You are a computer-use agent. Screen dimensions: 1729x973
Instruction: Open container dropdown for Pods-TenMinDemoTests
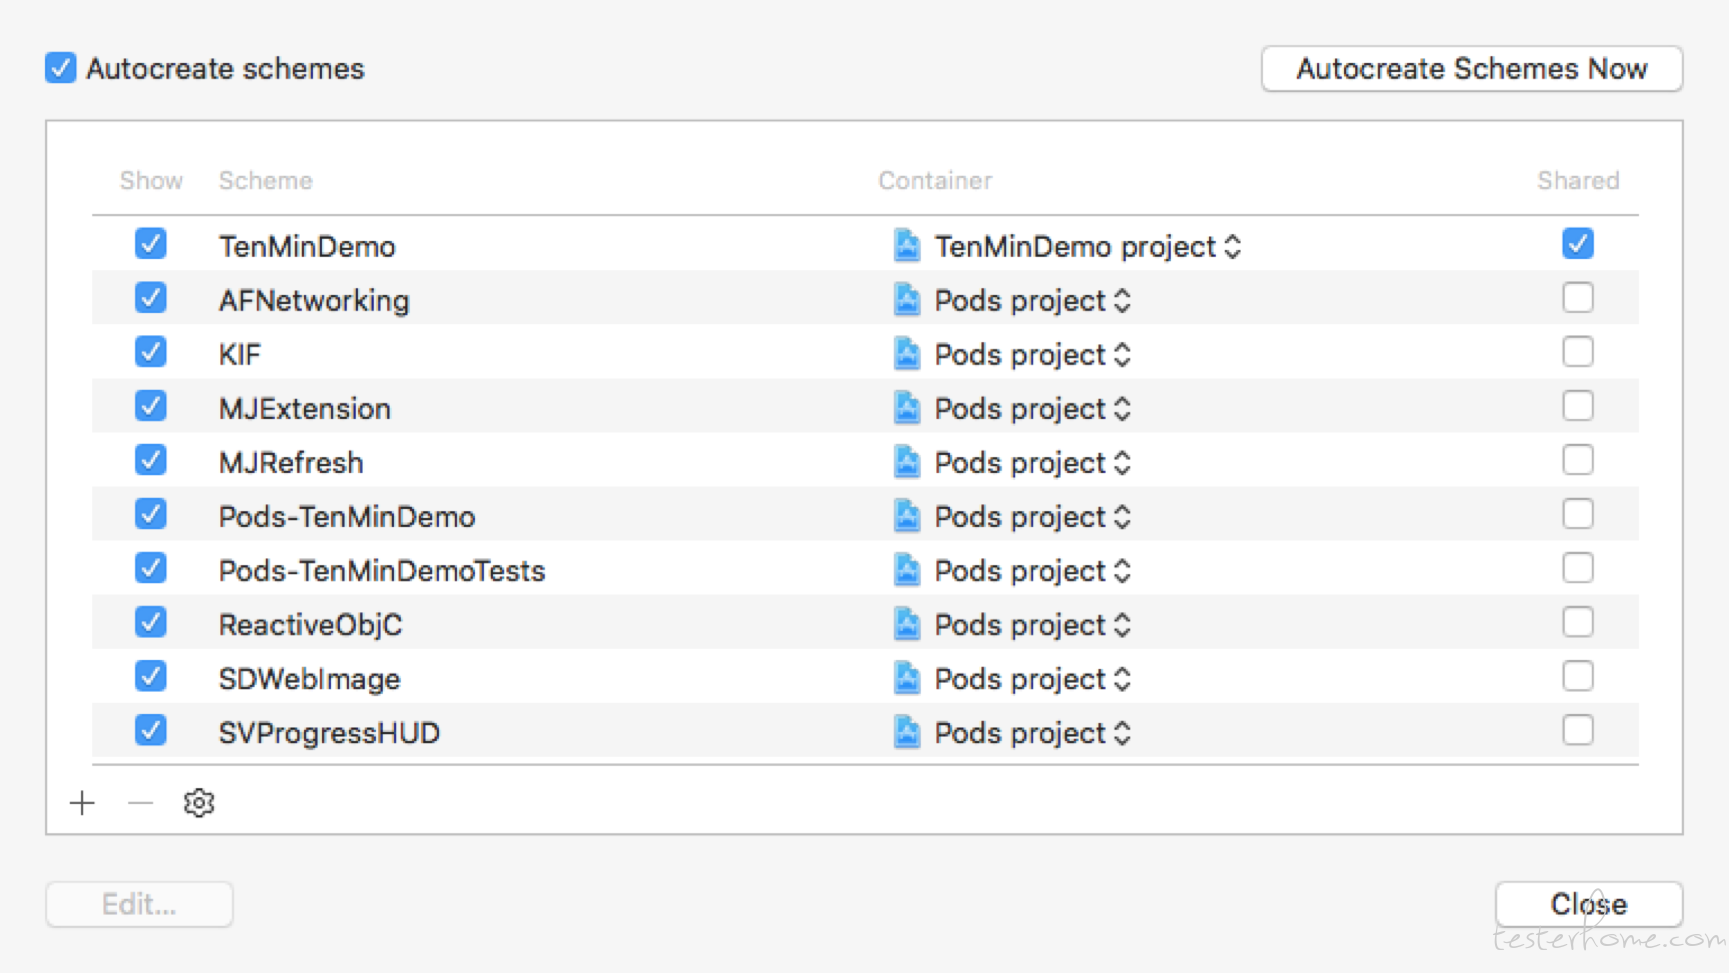[1122, 571]
